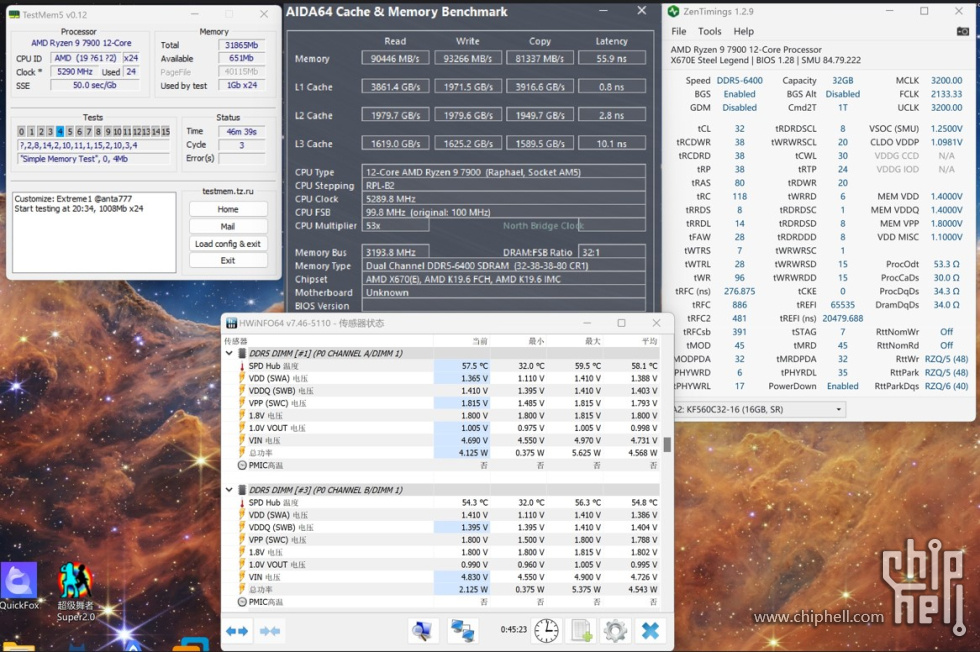This screenshot has width=980, height=652.
Task: Click L3 Cache Latency value 10.1 ns
Action: click(612, 144)
